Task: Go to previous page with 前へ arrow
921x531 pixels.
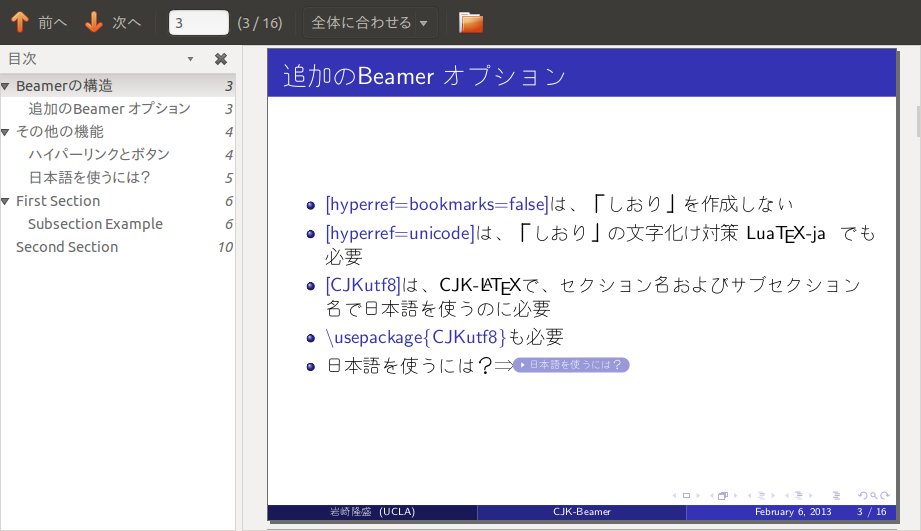Action: [x=39, y=22]
